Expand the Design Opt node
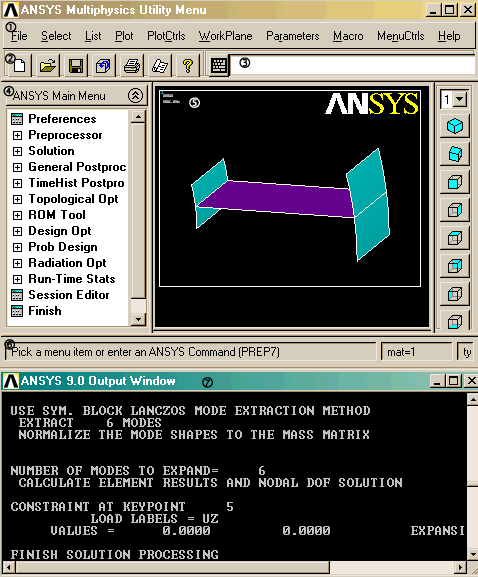The image size is (478, 577). [x=17, y=231]
